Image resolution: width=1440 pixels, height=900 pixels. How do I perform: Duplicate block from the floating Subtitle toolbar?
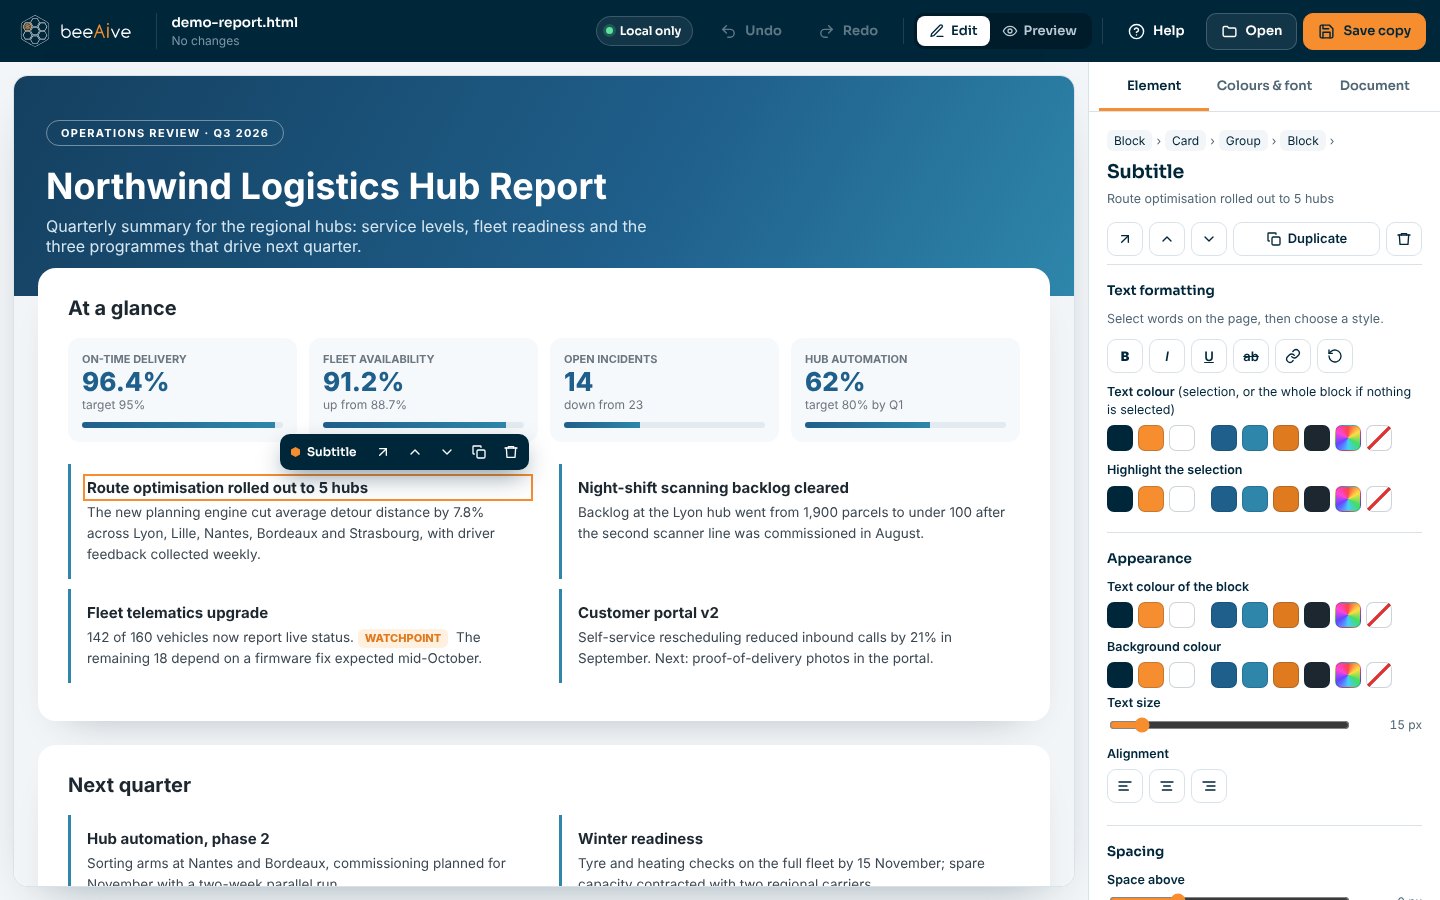pos(479,452)
